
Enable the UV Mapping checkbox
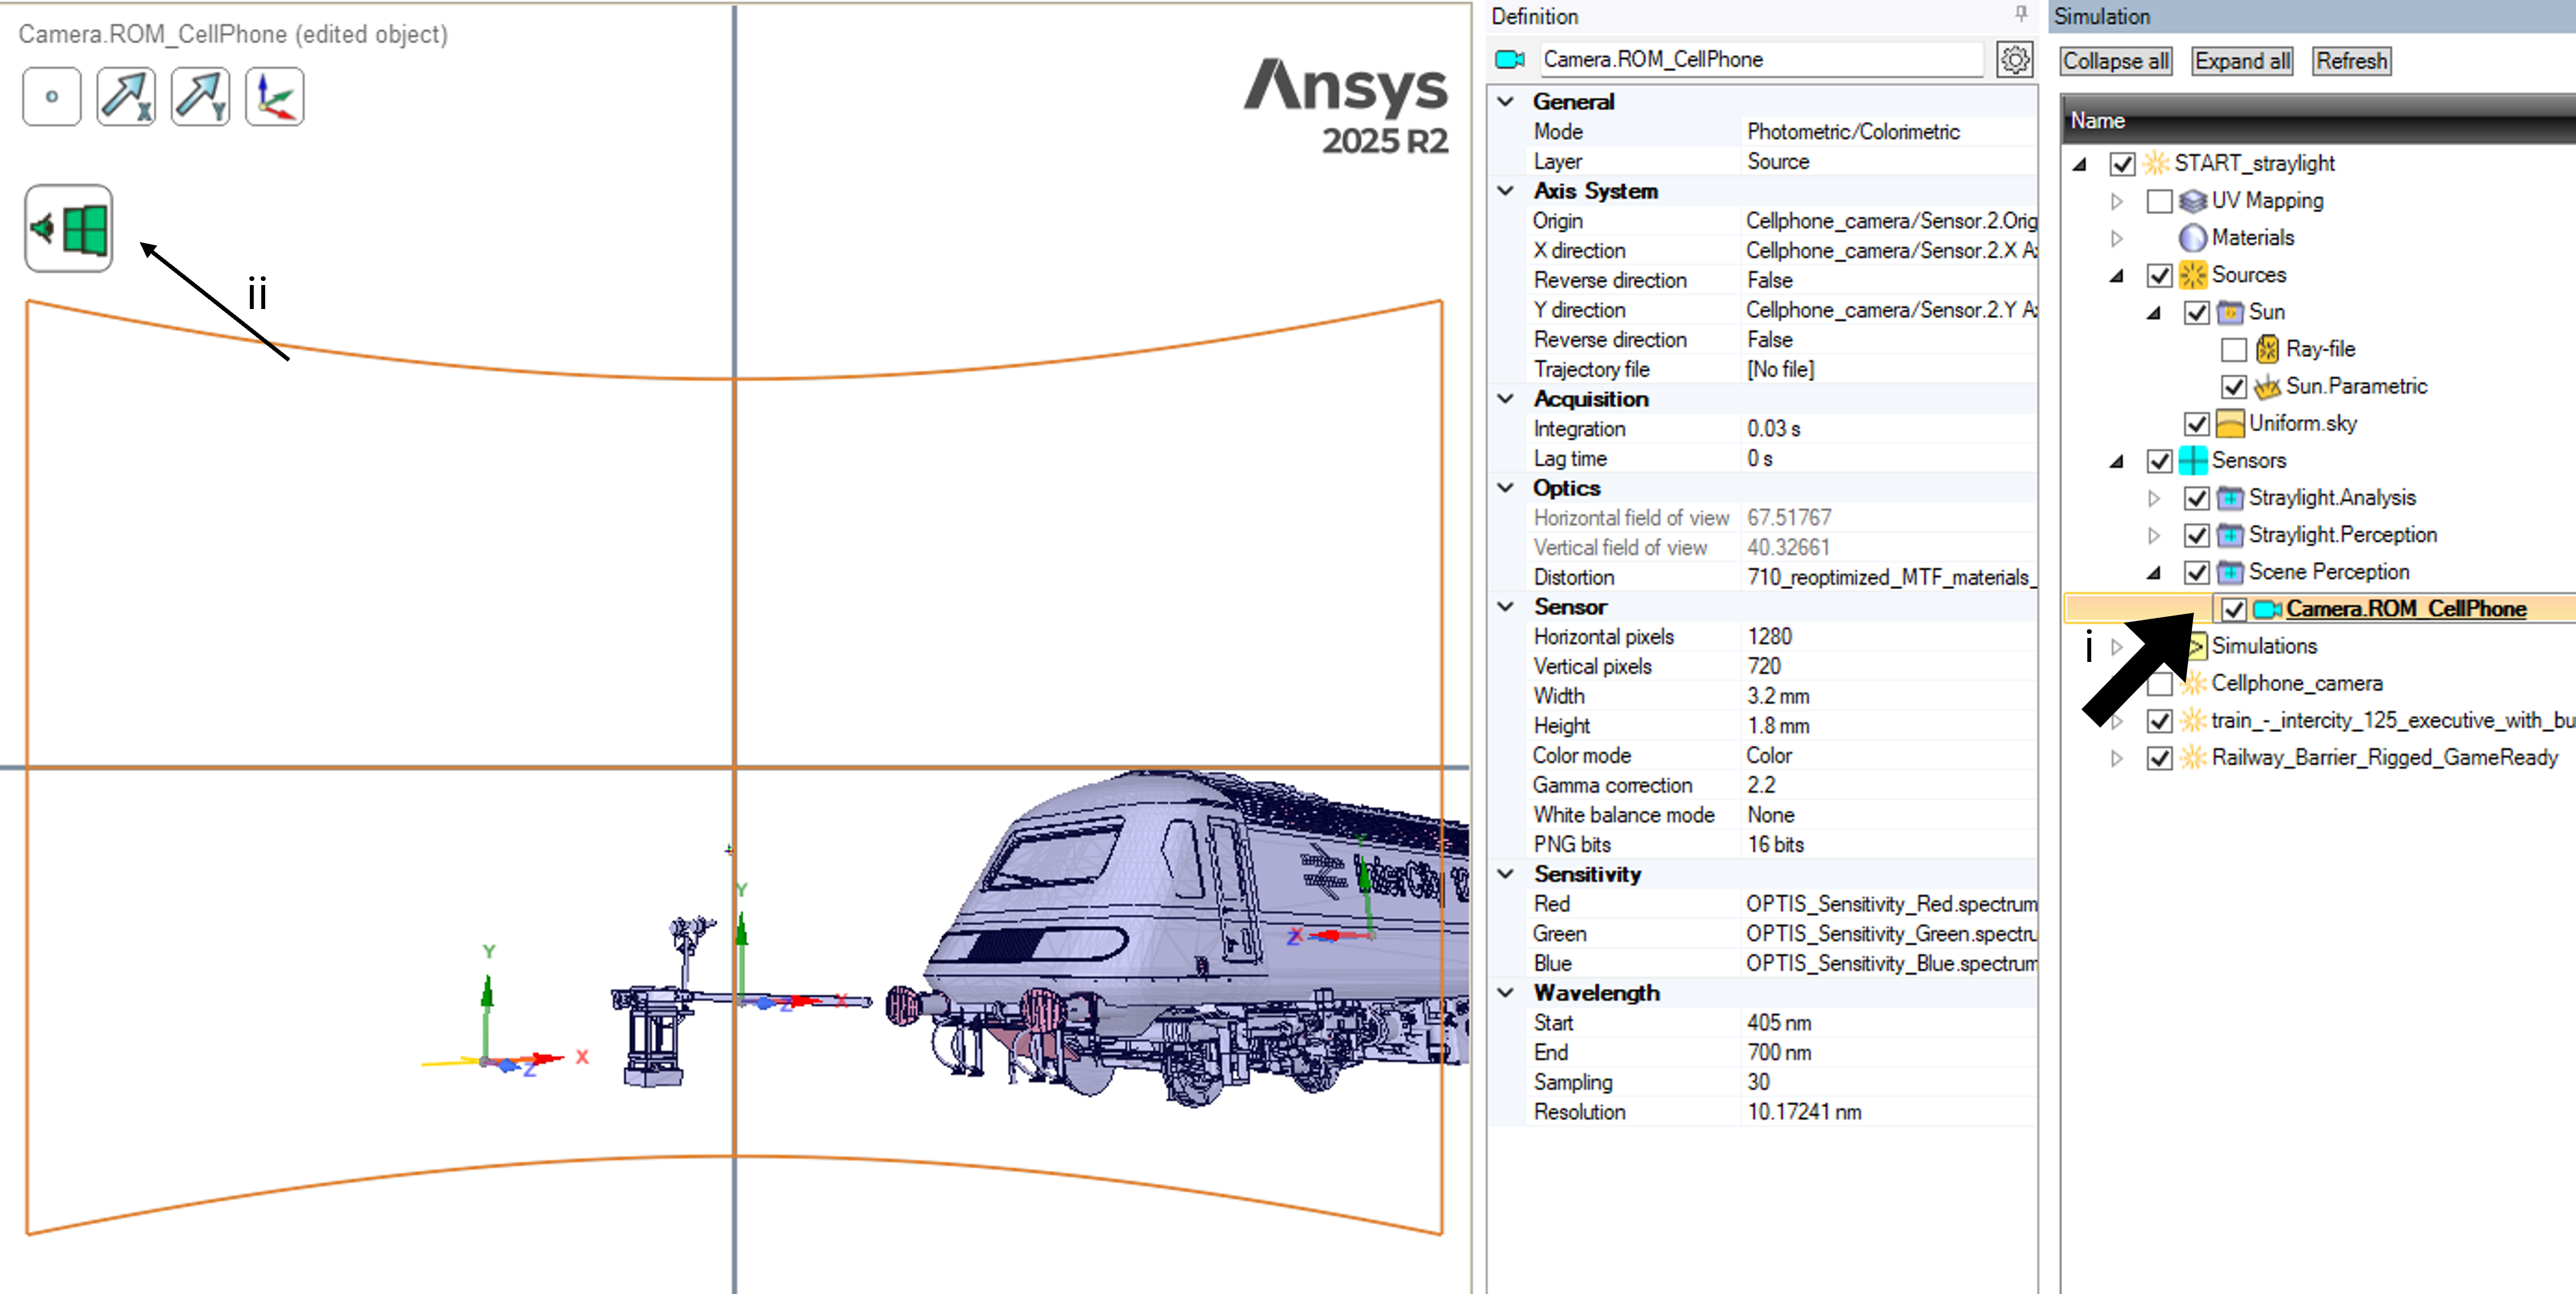(2159, 201)
